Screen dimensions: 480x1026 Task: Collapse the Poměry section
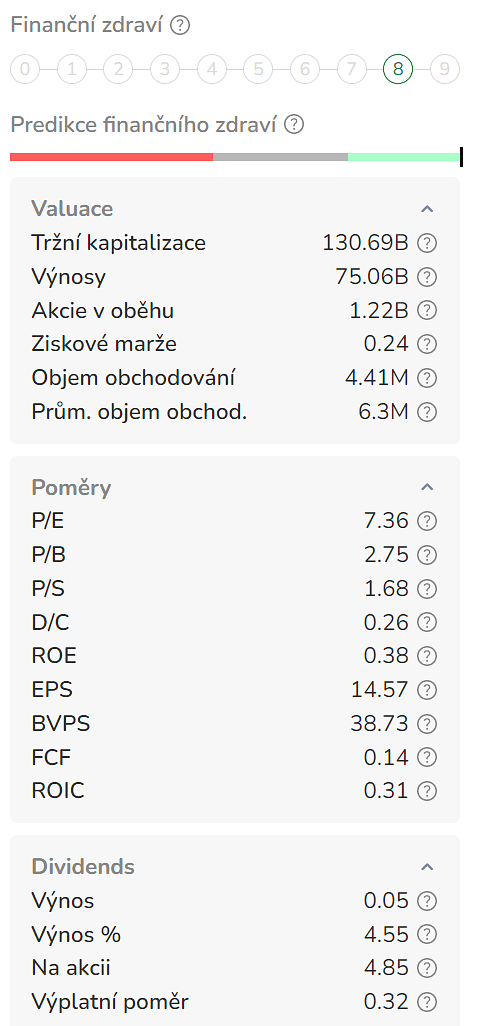[427, 487]
